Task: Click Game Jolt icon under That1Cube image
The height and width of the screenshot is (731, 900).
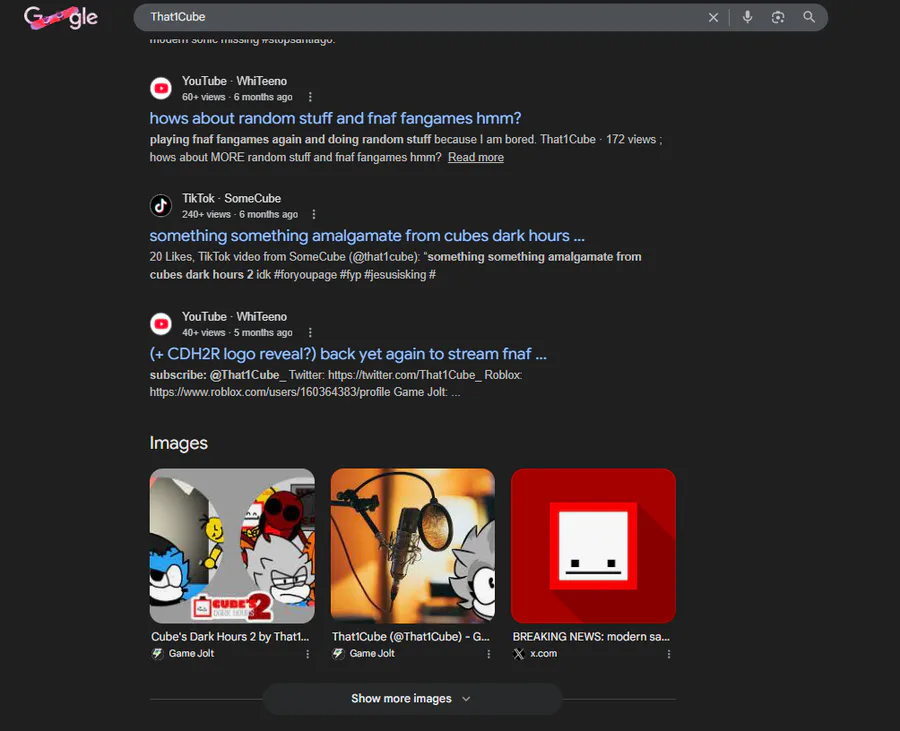Action: coord(338,654)
